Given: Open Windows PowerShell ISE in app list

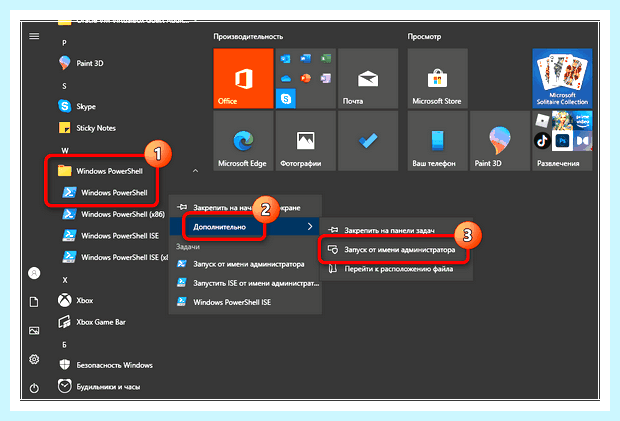Looking at the screenshot, I should click(x=111, y=236).
